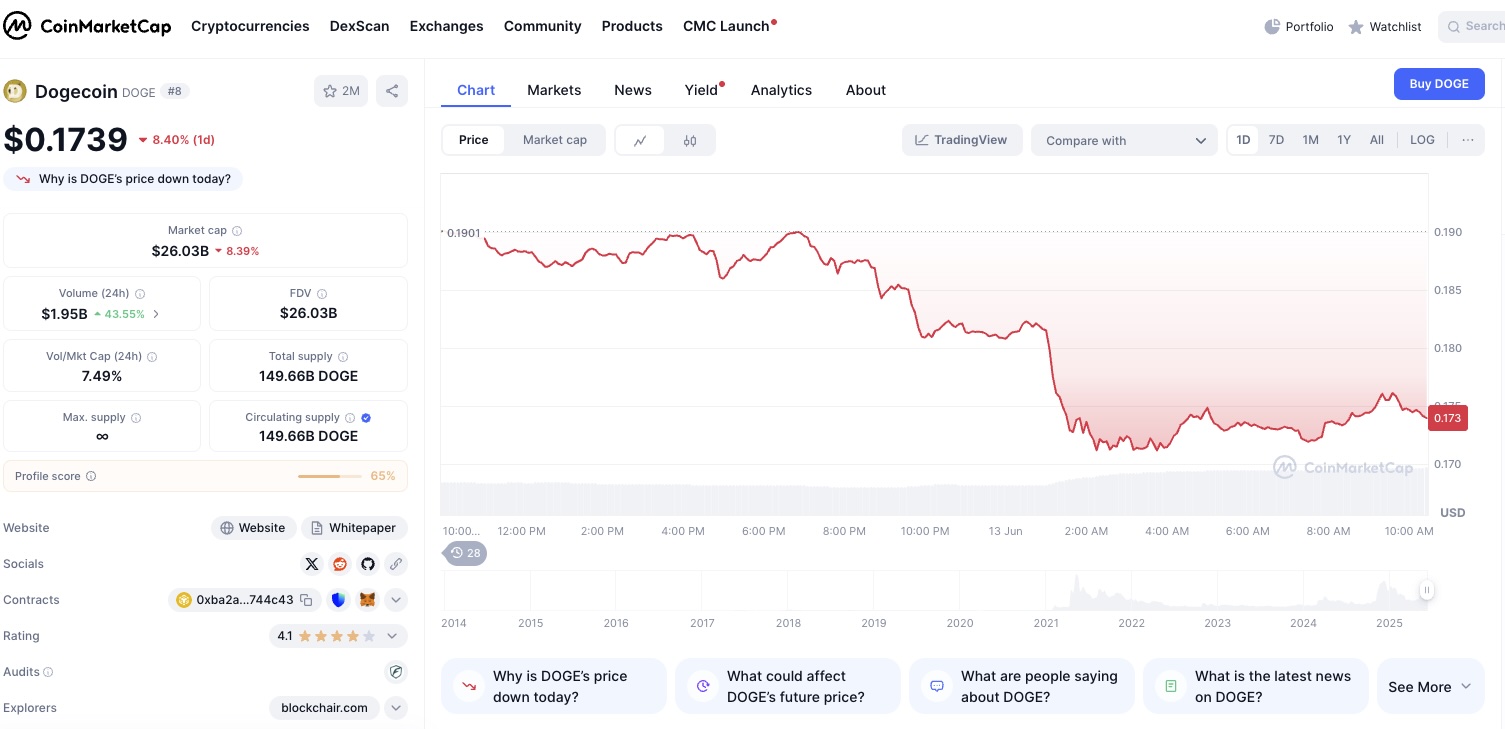The height and width of the screenshot is (729, 1505).
Task: Click the MetaMask fox icon
Action: click(x=367, y=600)
